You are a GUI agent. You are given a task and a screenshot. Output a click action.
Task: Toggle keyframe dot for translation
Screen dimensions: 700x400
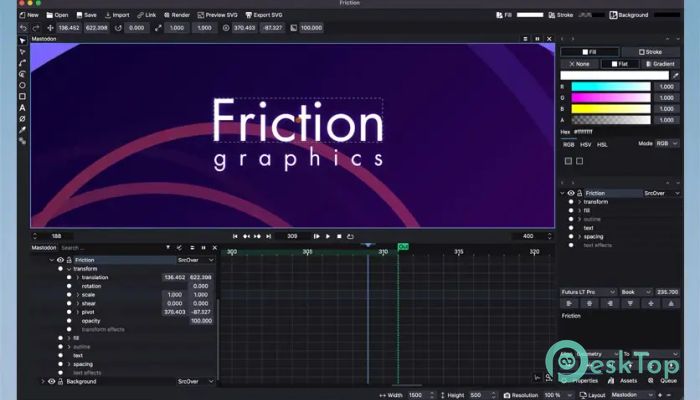point(69,277)
